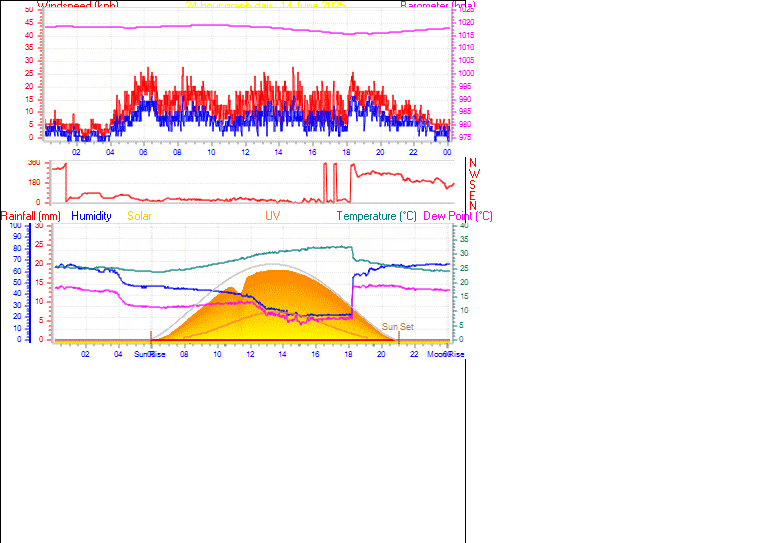Click the 'S' compass direction letter
The height and width of the screenshot is (543, 761).
point(472,185)
